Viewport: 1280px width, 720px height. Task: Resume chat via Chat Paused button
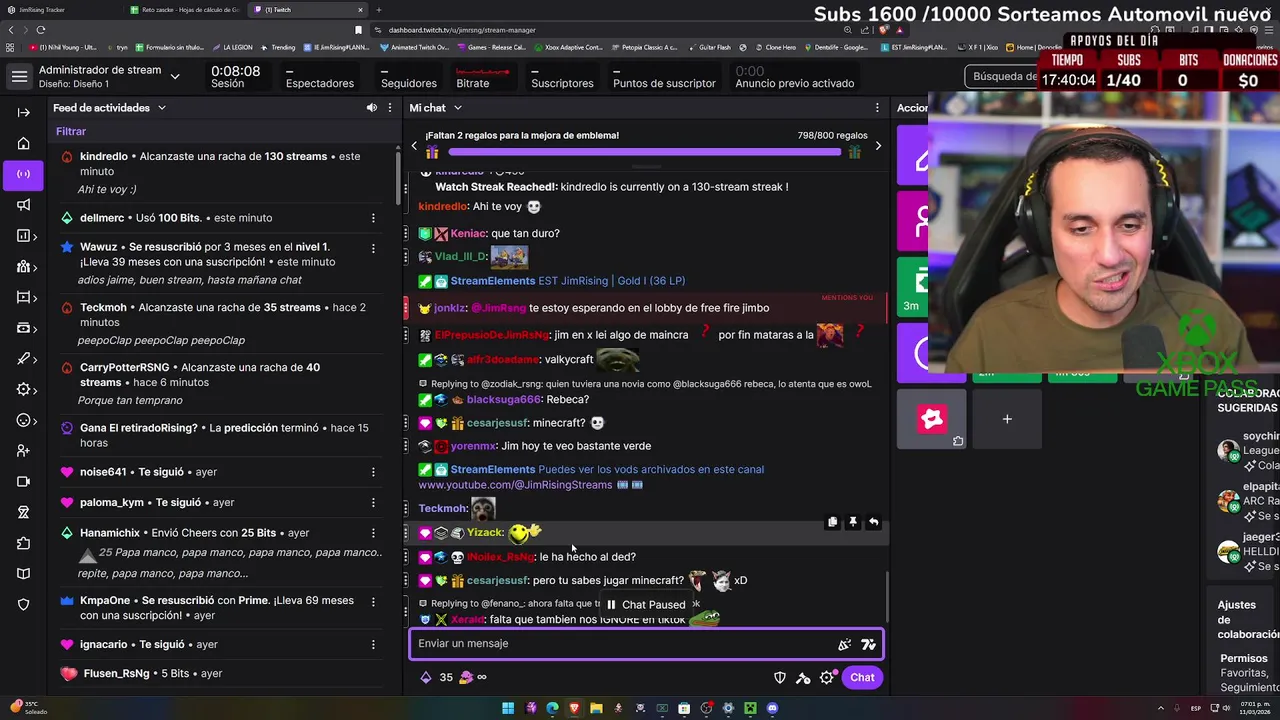coord(646,605)
